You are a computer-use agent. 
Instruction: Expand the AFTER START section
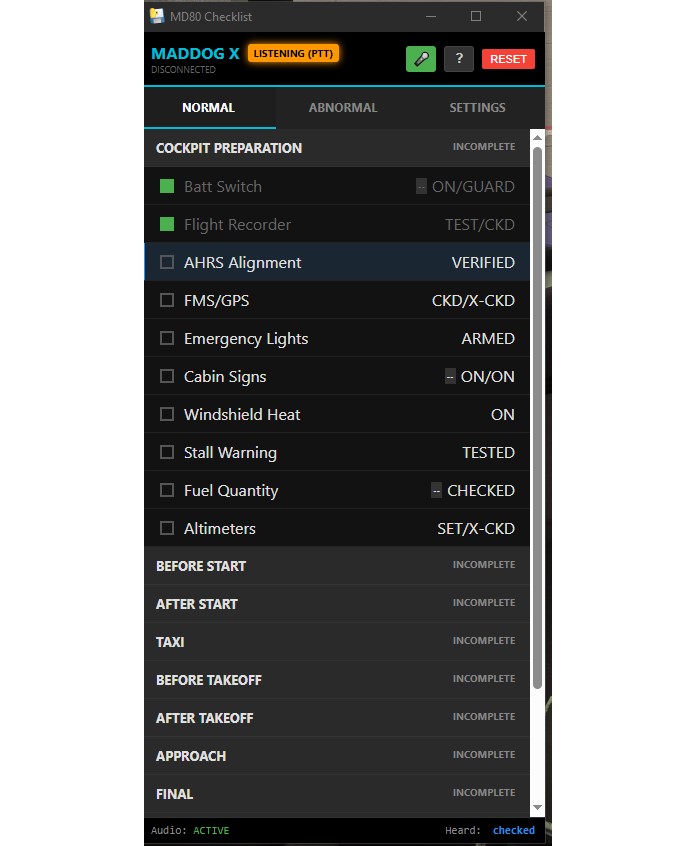tap(337, 603)
